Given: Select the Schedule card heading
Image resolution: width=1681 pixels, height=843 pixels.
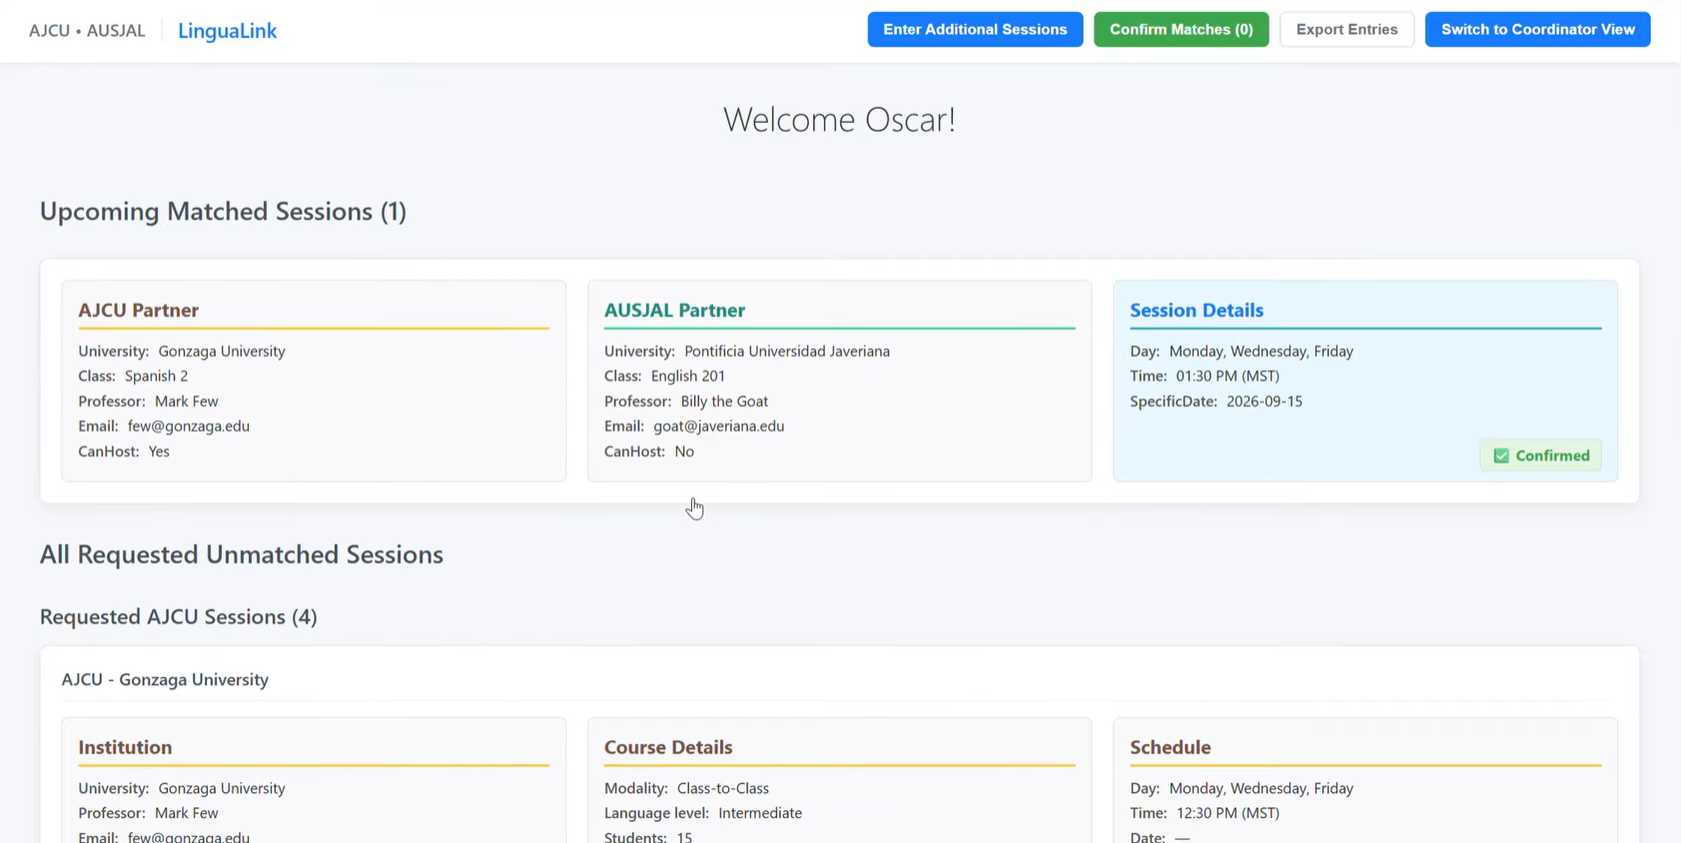Looking at the screenshot, I should click(x=1170, y=747).
